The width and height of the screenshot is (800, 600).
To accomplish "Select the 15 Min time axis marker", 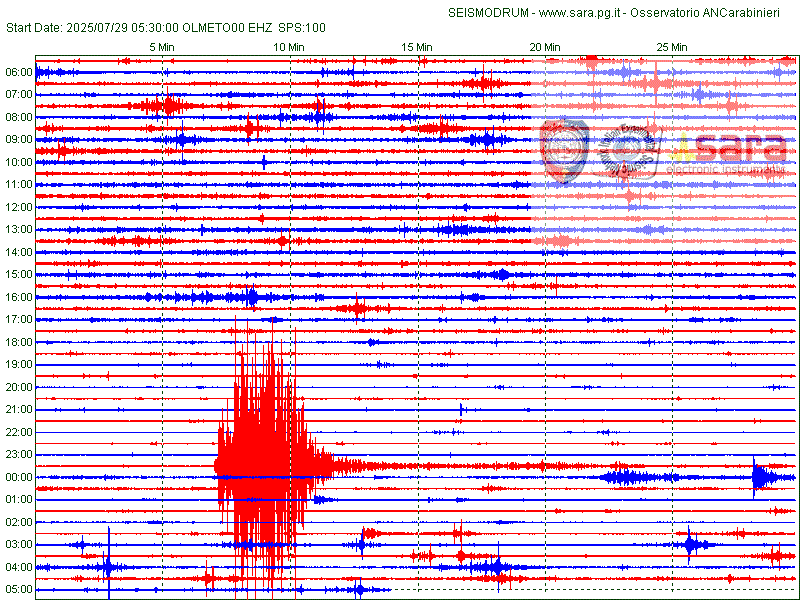I will click(x=417, y=47).
